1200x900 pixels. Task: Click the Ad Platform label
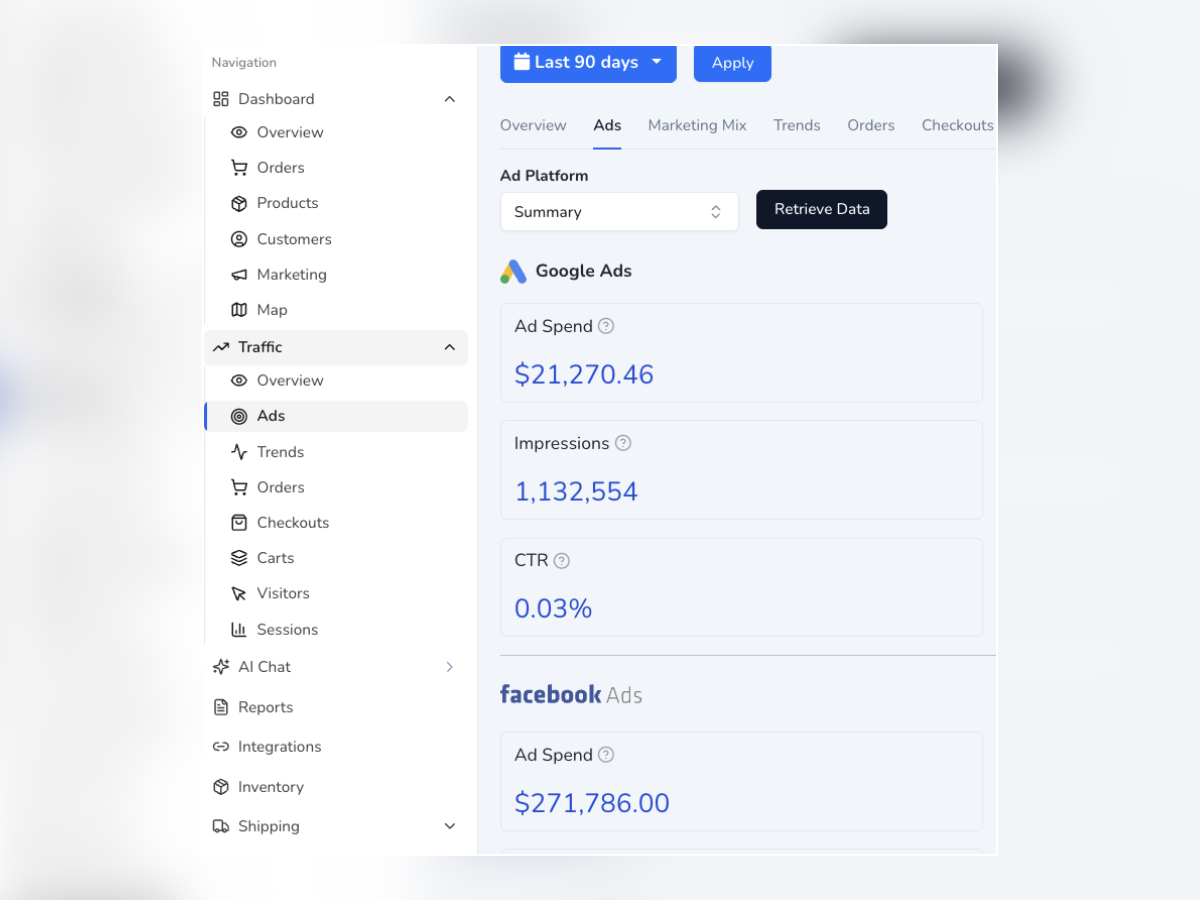tap(544, 176)
